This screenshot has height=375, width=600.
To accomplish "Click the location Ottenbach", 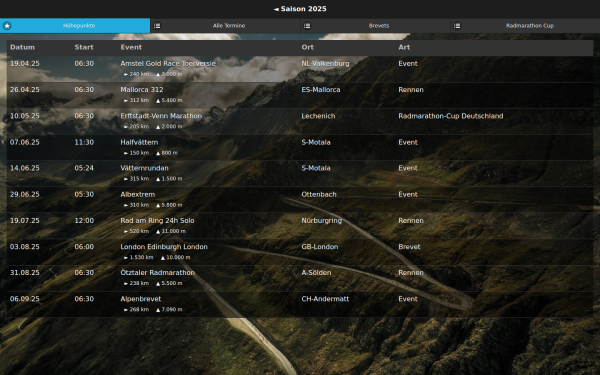I will coord(319,194).
